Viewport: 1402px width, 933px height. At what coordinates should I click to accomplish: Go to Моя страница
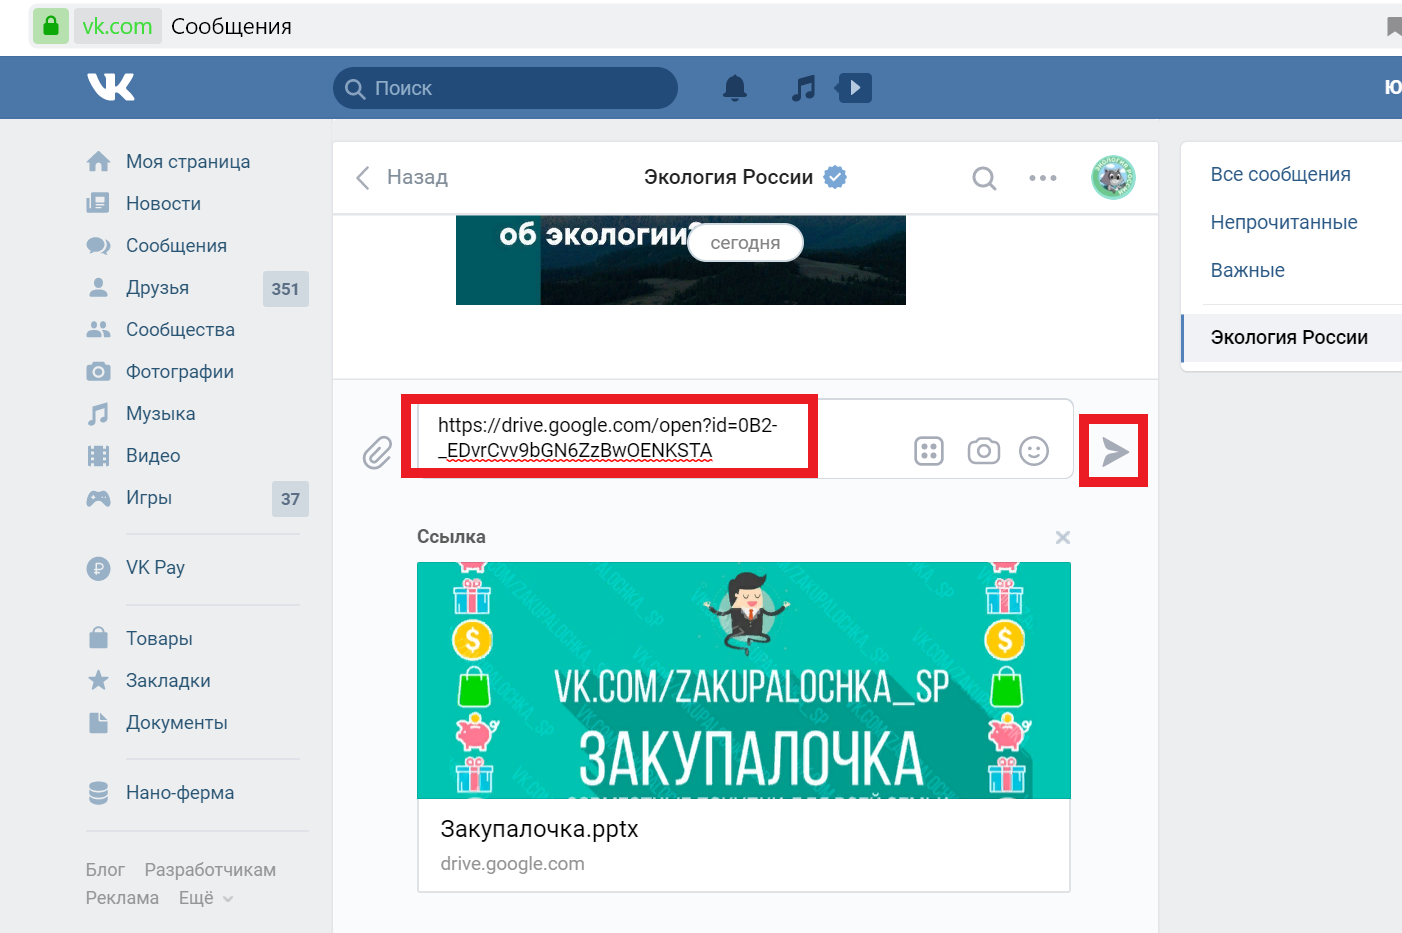click(x=188, y=162)
